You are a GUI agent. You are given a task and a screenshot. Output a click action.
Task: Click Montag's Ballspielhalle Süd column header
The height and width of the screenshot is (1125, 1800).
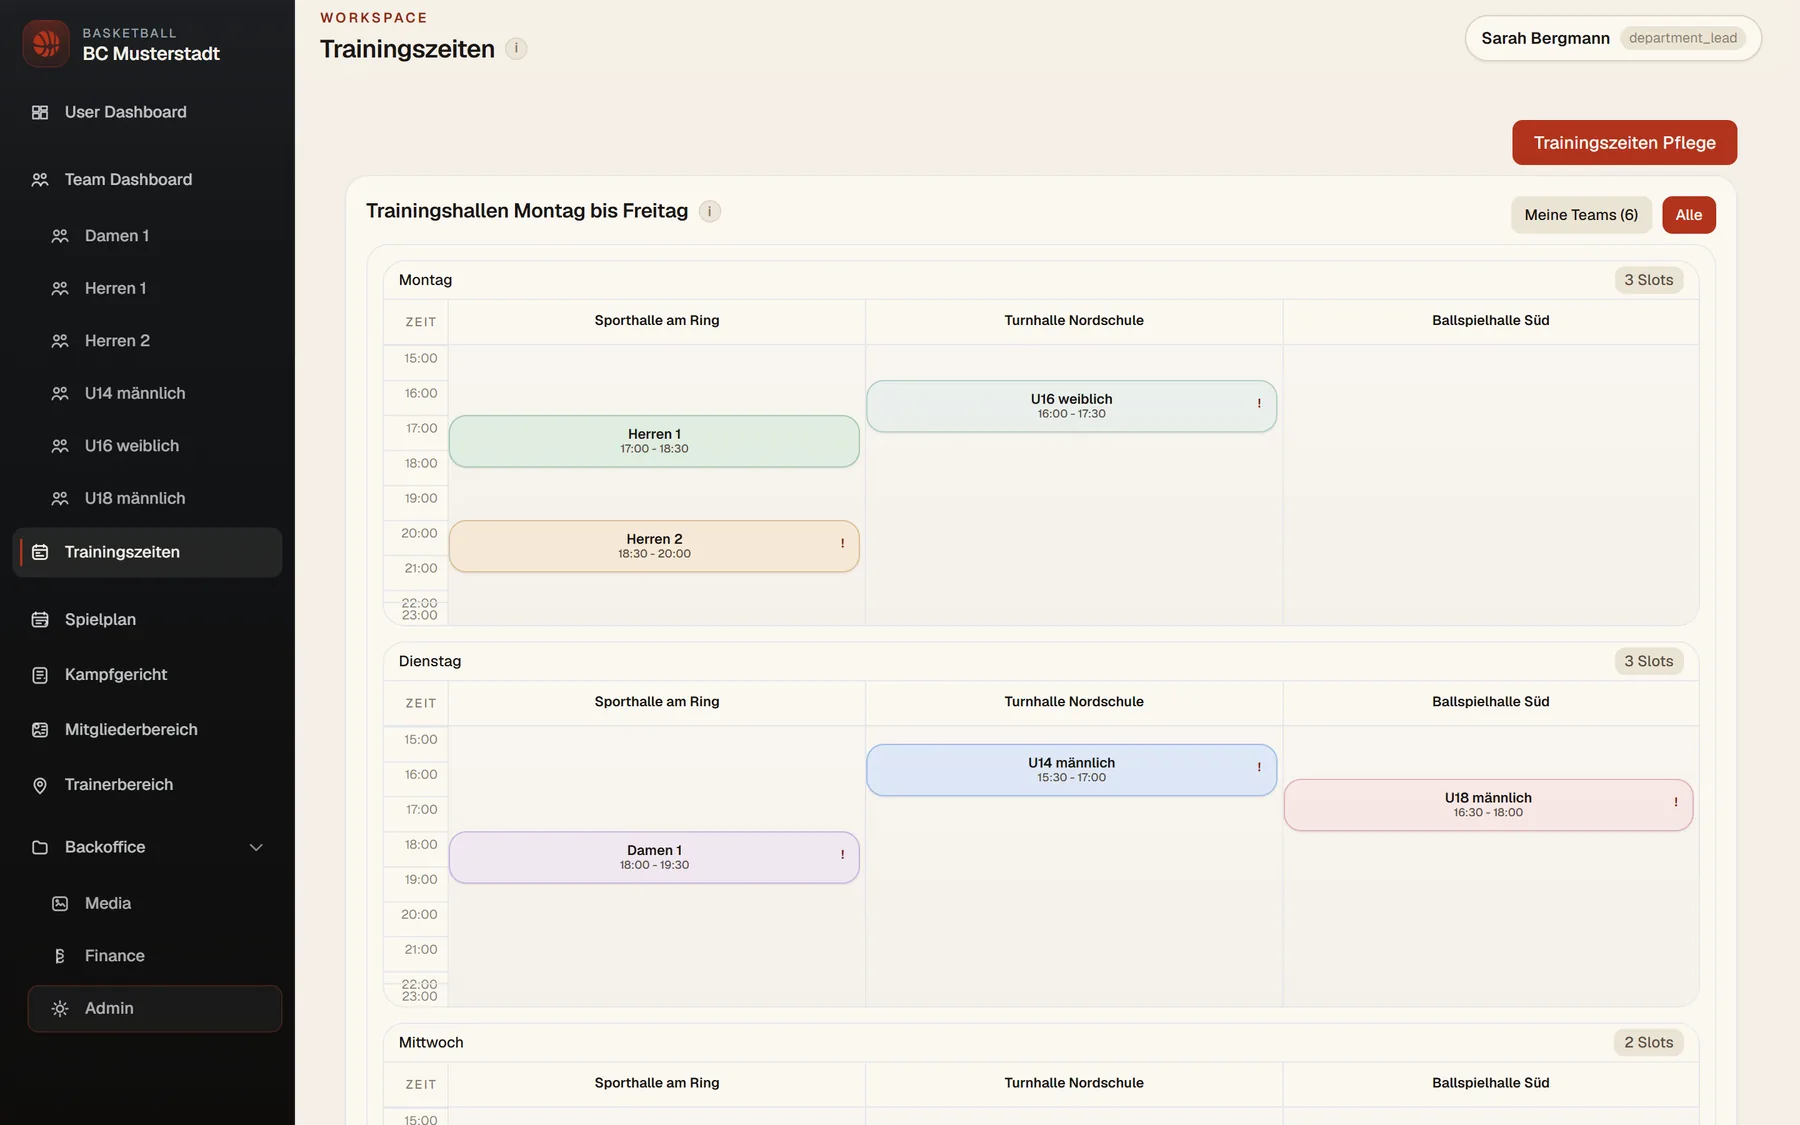tap(1490, 321)
